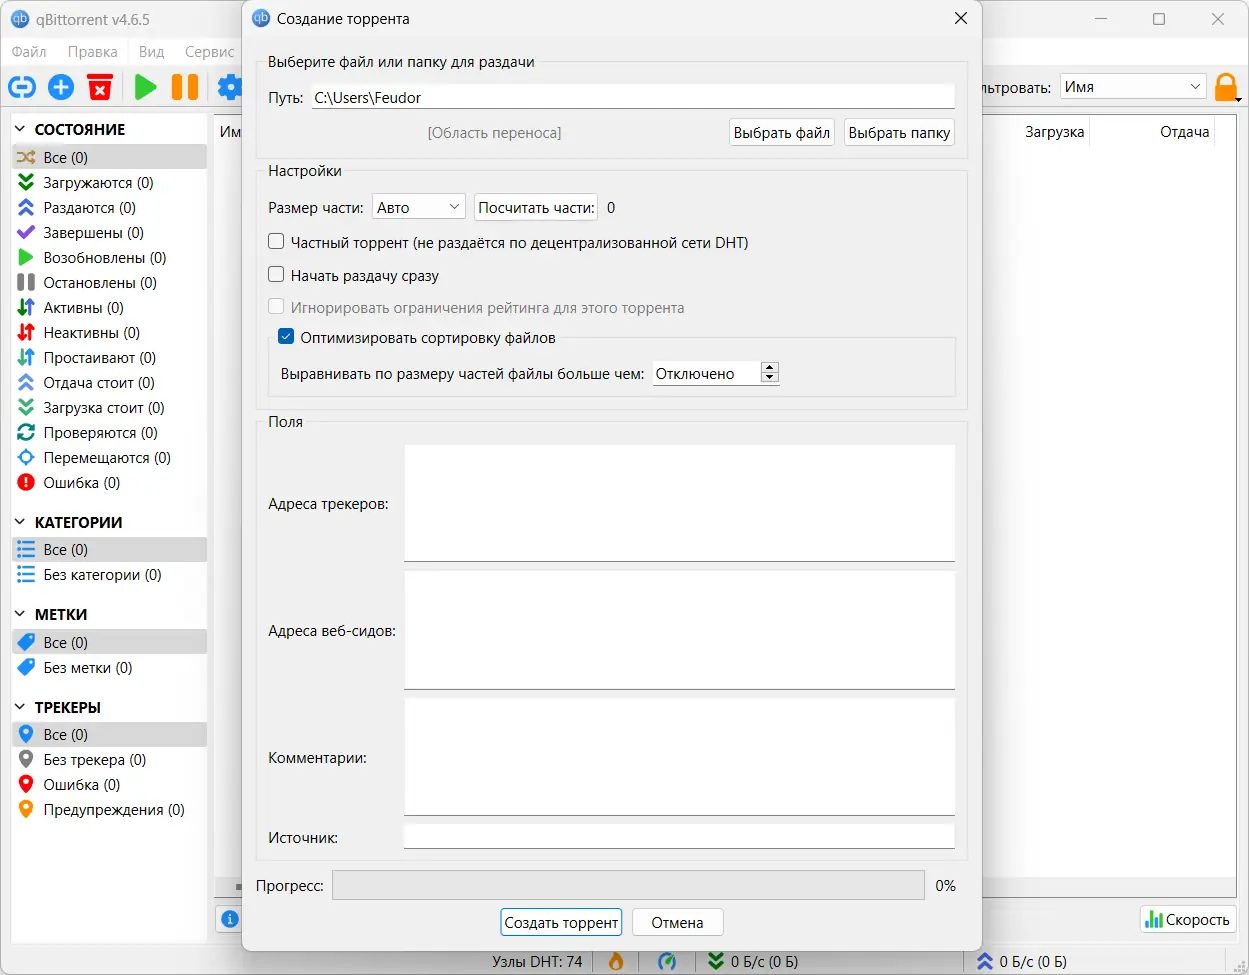Viewport: 1249px width, 975px height.
Task: Uncheck 'Оптимизировать сортировку файлов' checkbox
Action: pos(287,338)
